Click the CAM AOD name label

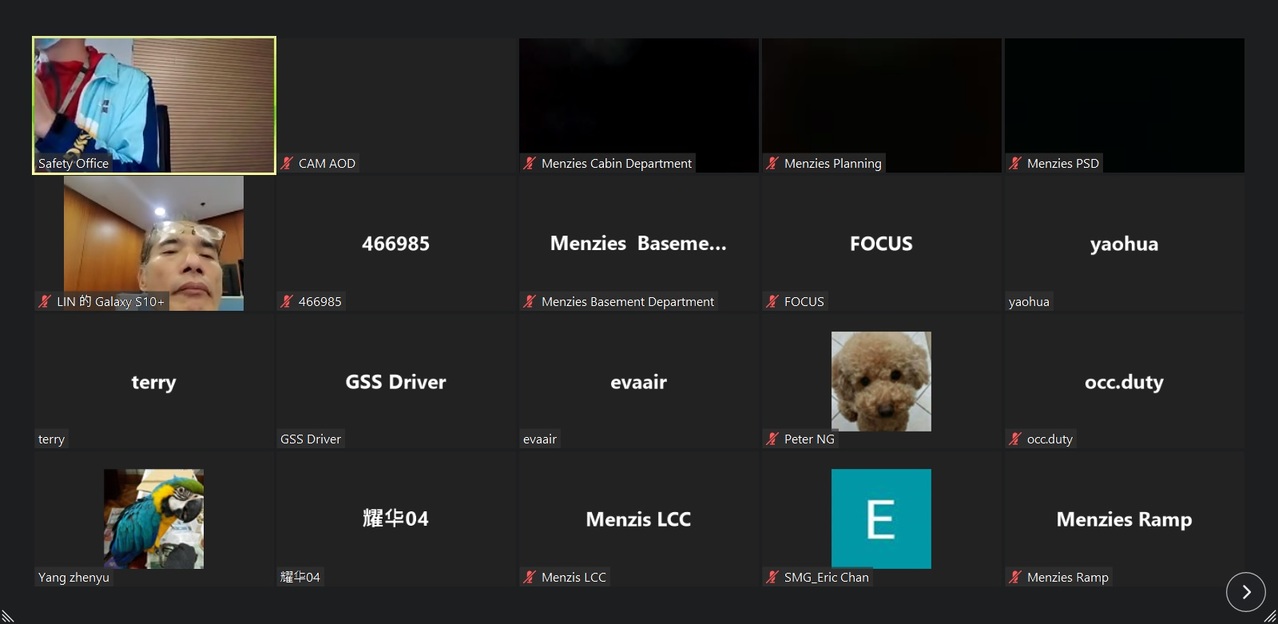327,163
